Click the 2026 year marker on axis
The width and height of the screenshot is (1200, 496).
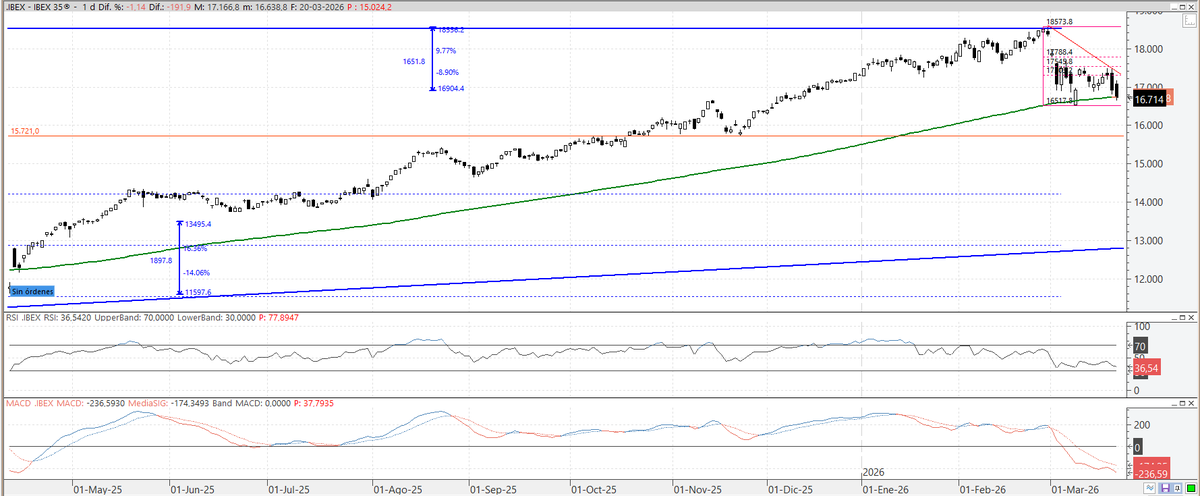[x=875, y=472]
